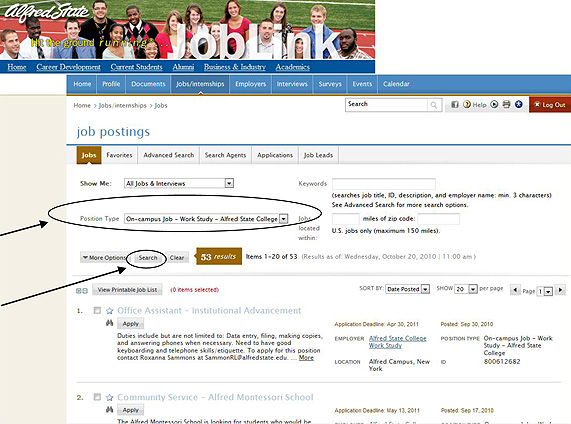
Task: Open the Office Assistant – Institutional Advancement posting
Action: [x=209, y=311]
